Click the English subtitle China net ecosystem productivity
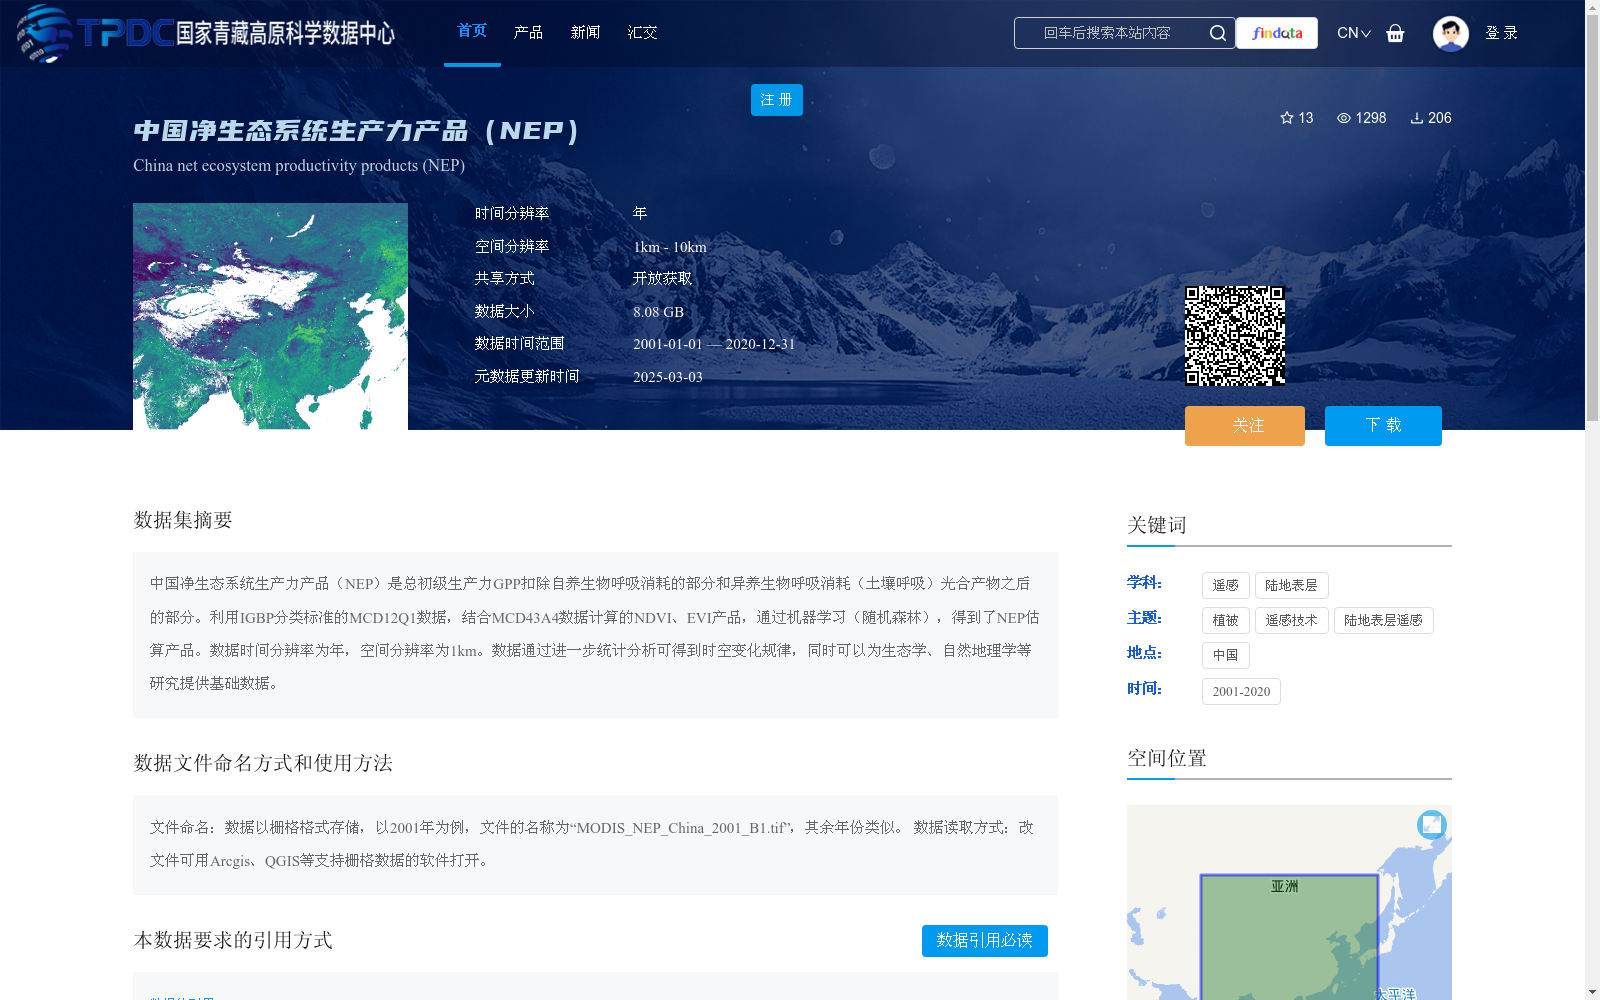1600x1000 pixels. point(299,166)
